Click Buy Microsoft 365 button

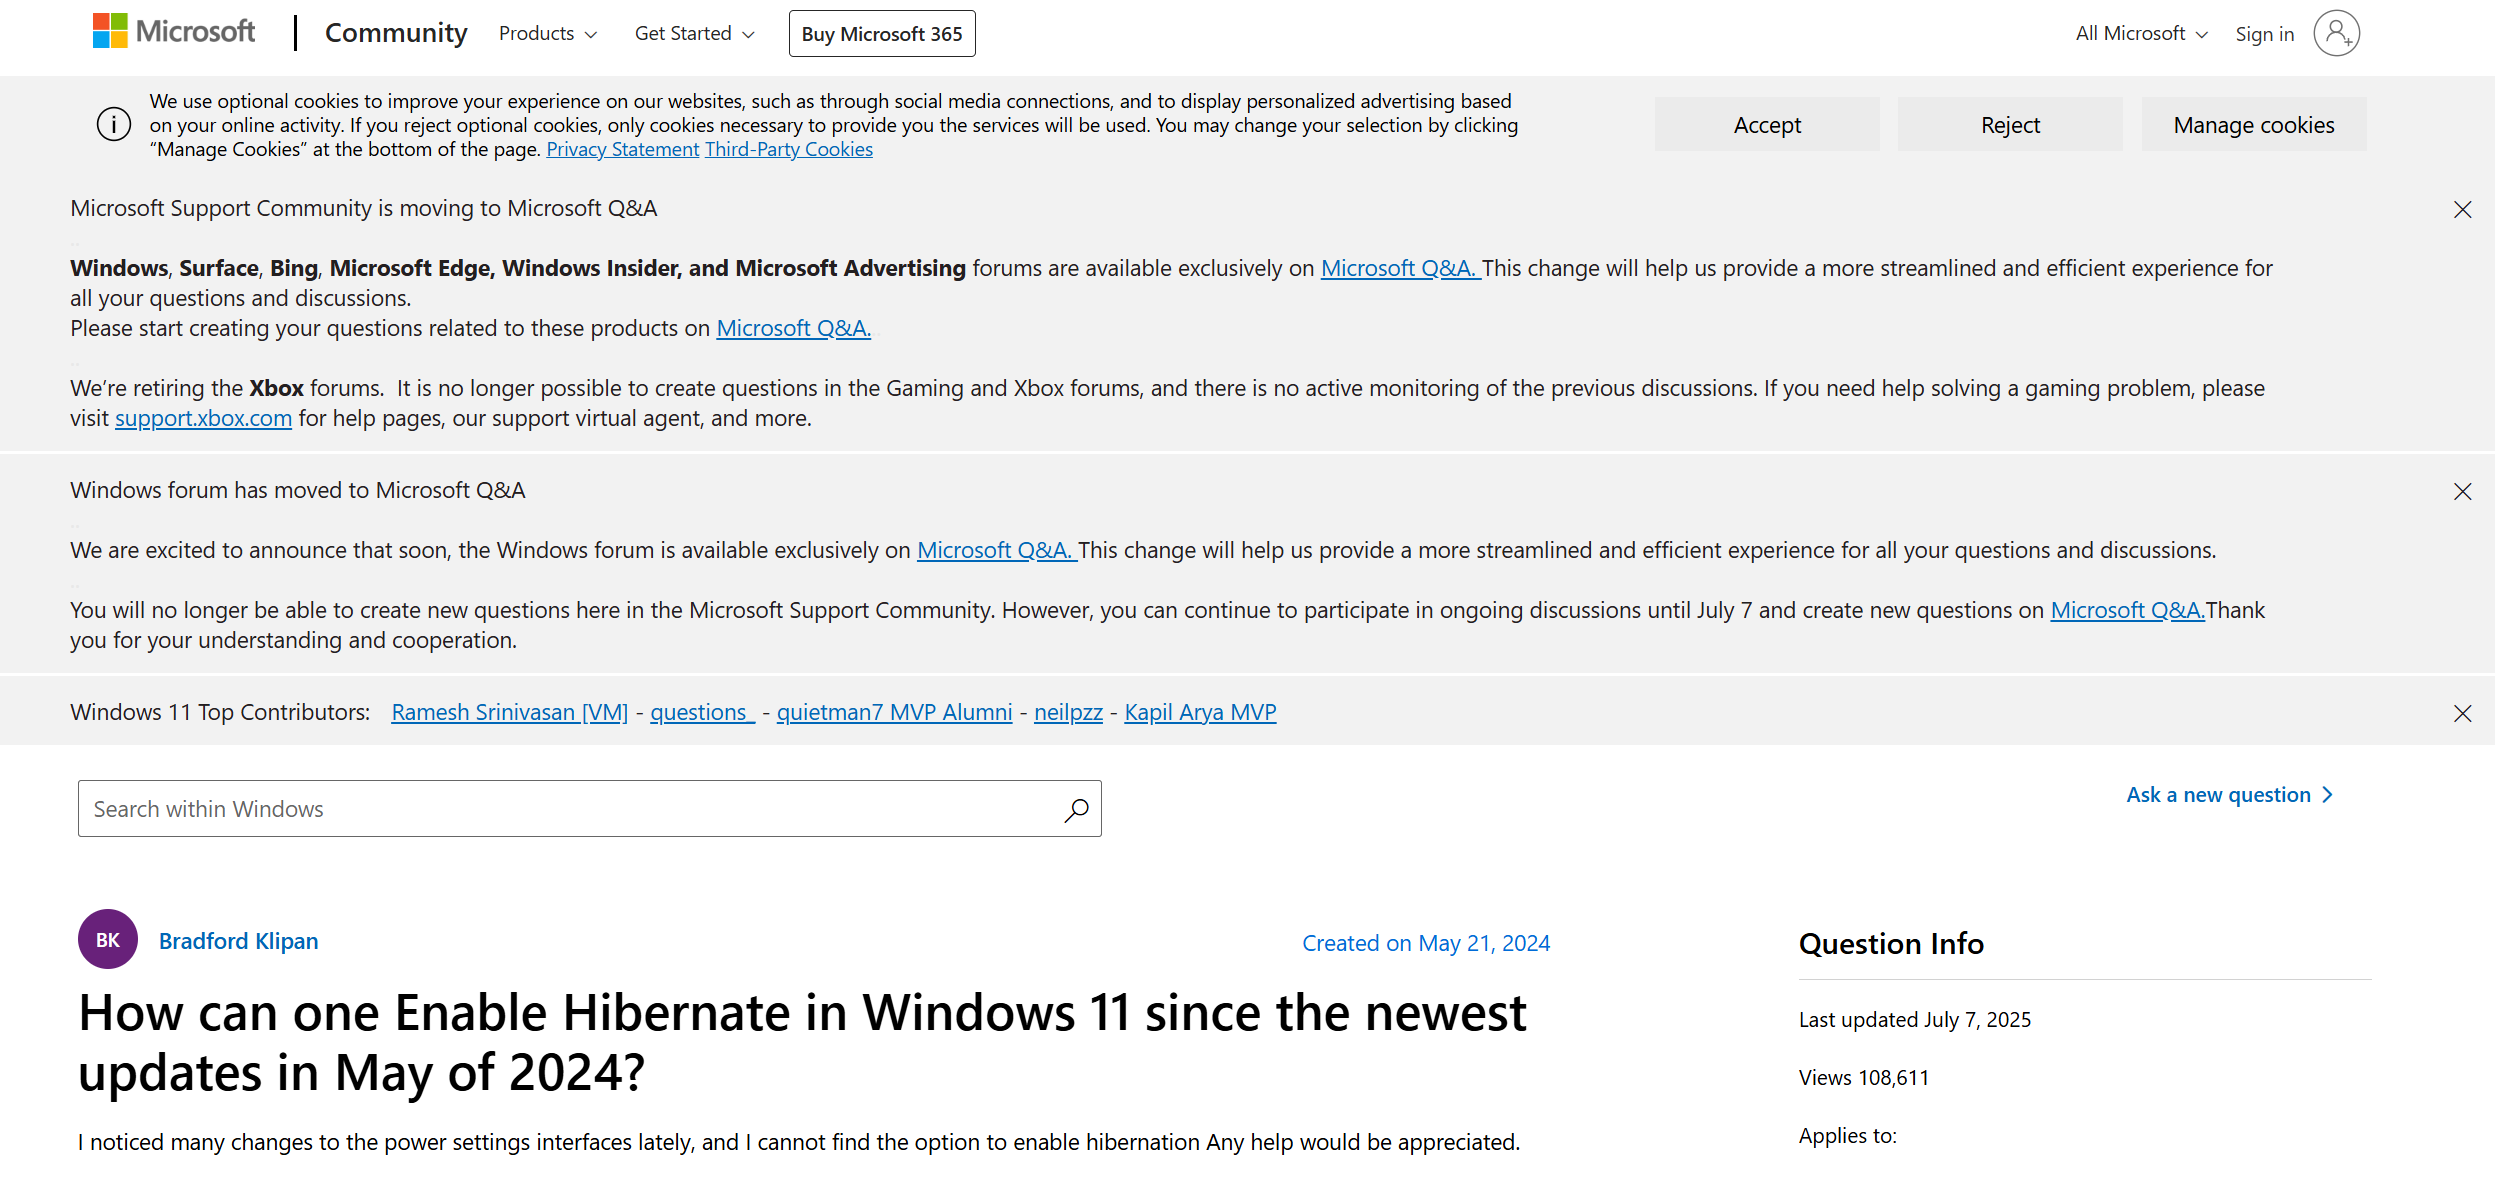882,34
